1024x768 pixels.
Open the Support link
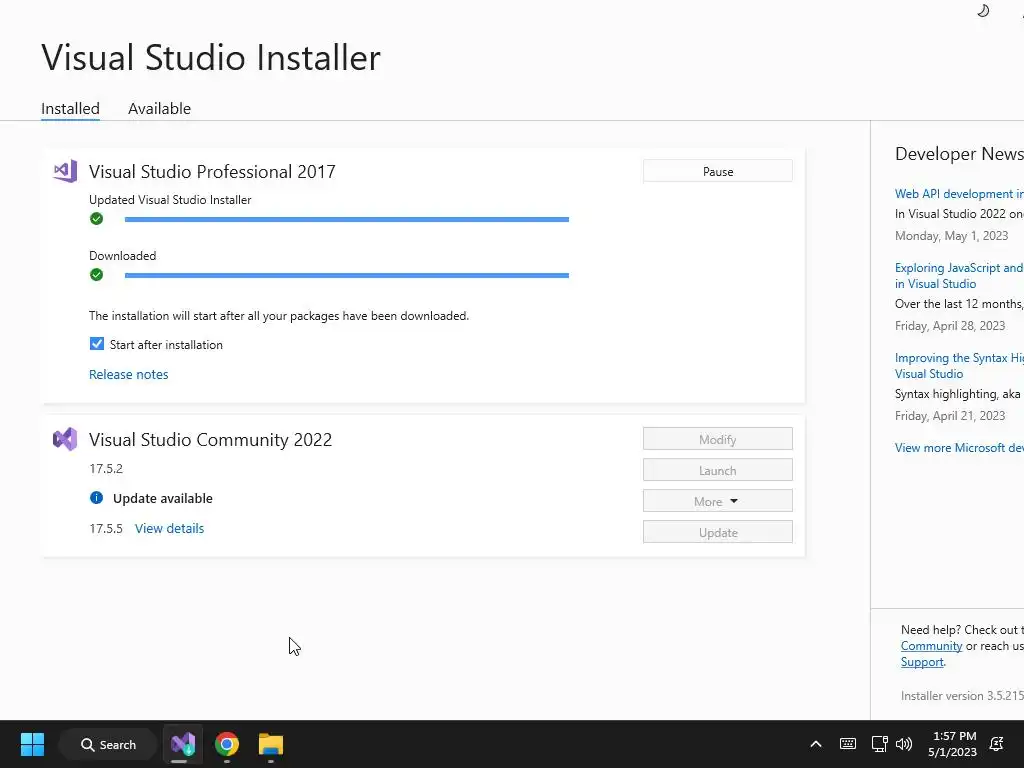922,662
